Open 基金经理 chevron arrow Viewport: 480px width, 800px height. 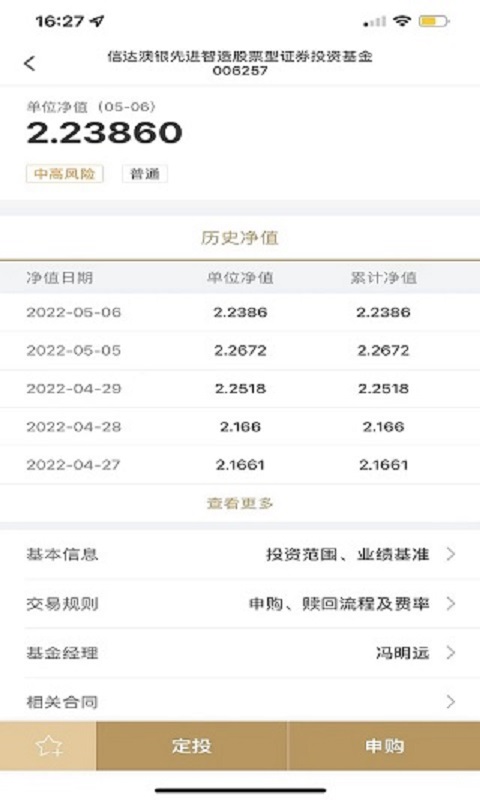click(x=450, y=653)
